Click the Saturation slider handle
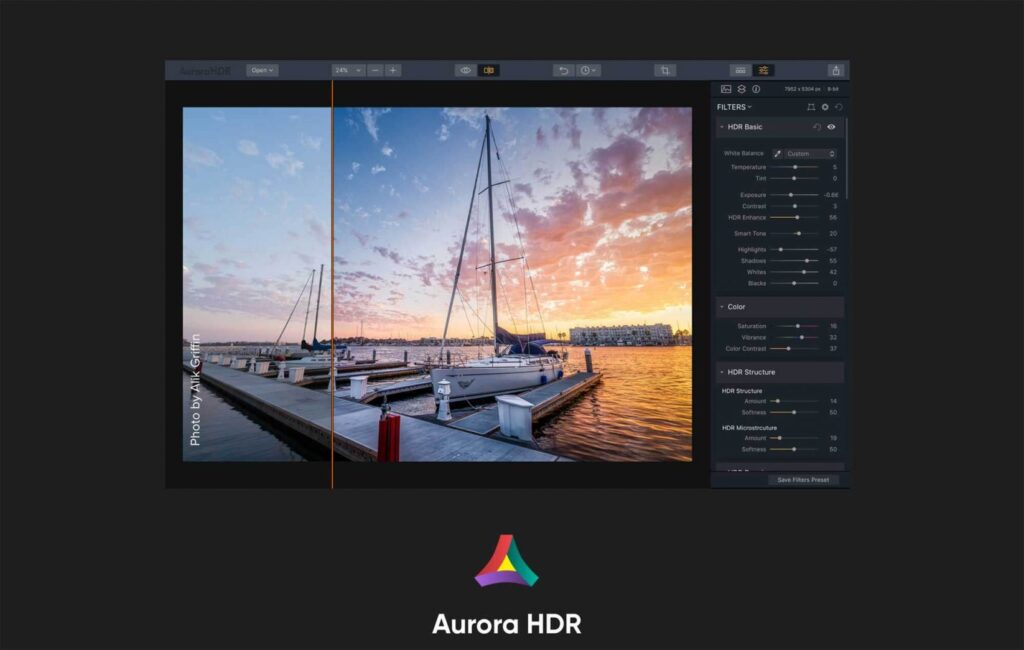The height and width of the screenshot is (650, 1024). pyautogui.click(x=798, y=326)
